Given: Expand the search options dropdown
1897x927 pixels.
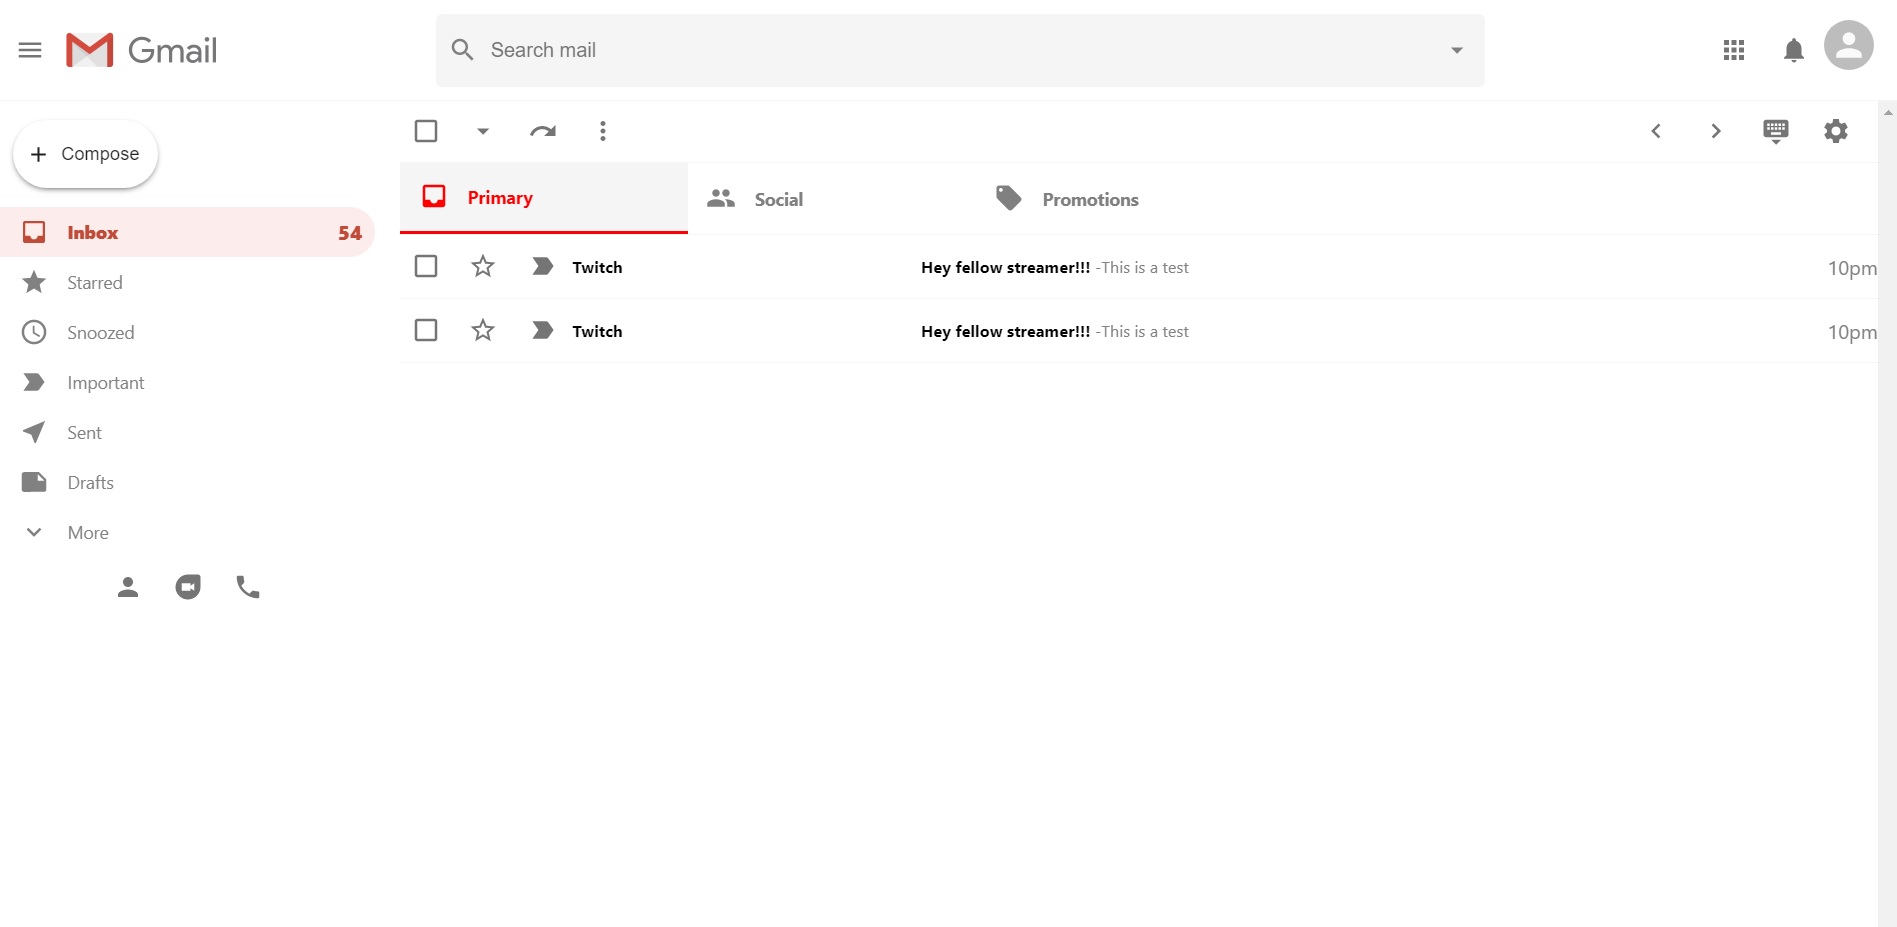Looking at the screenshot, I should (1456, 50).
